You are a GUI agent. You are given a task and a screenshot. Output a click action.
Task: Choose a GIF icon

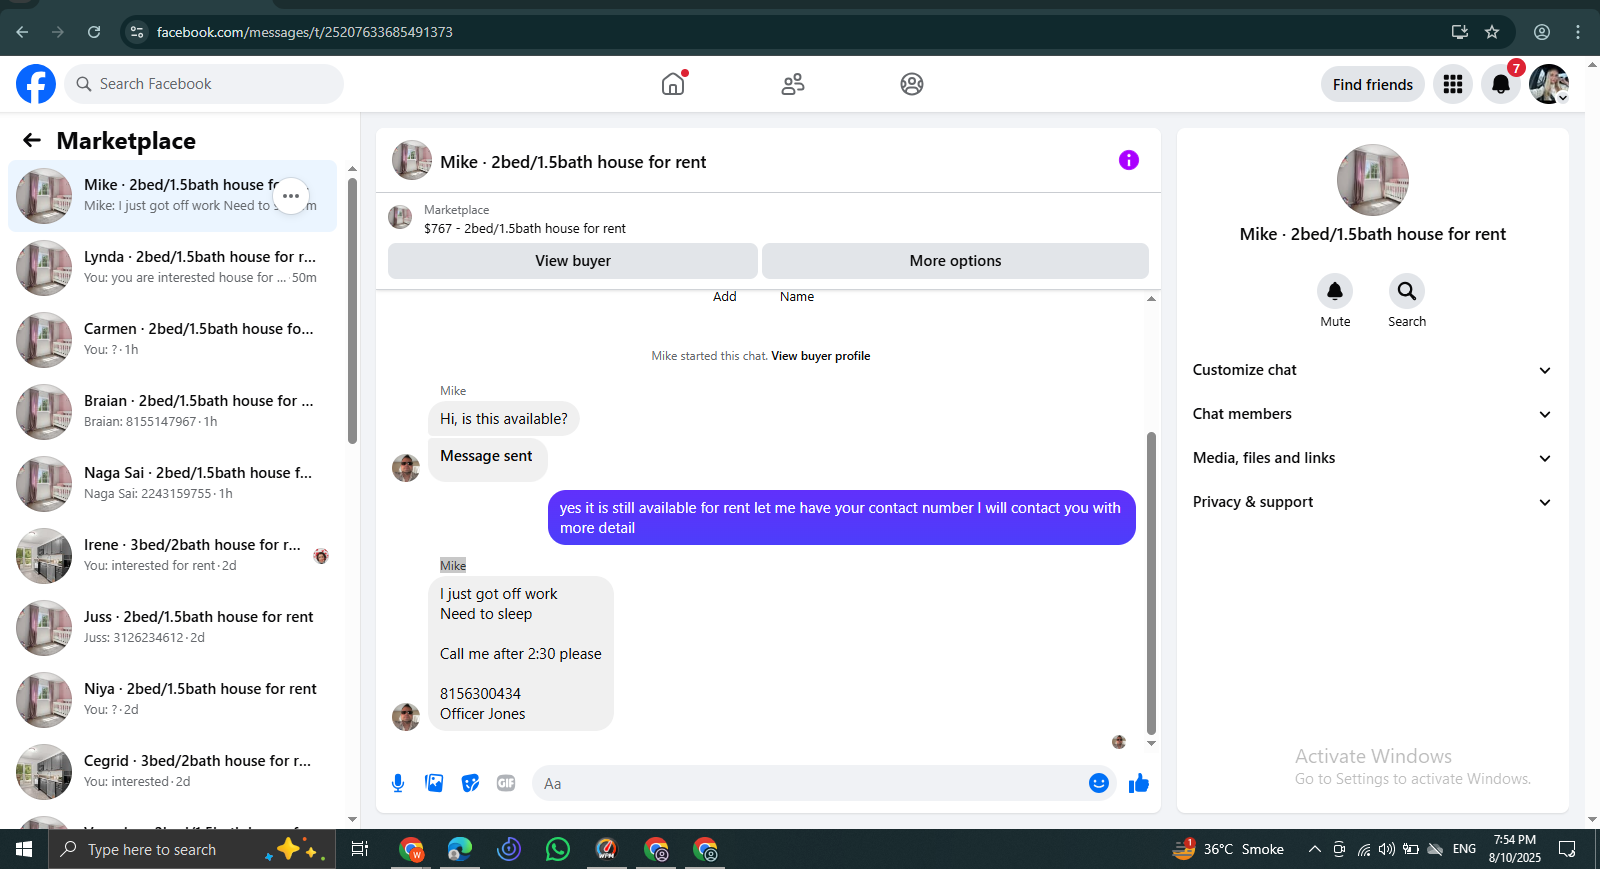[506, 783]
